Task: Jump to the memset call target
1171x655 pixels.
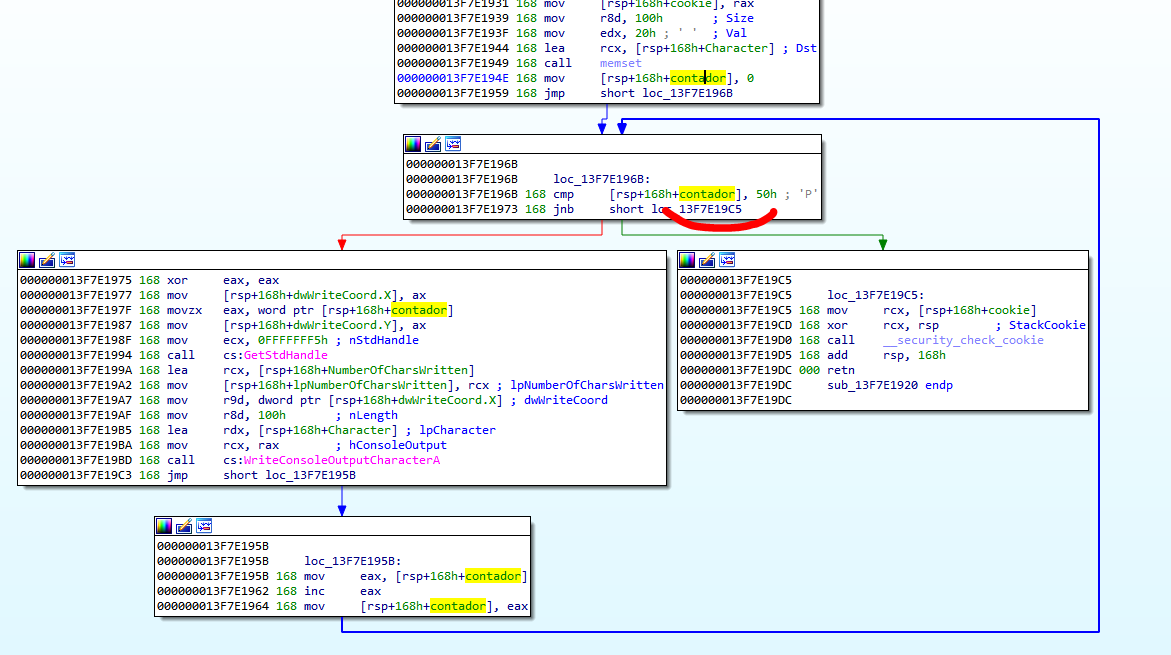Action: pyautogui.click(x=620, y=63)
